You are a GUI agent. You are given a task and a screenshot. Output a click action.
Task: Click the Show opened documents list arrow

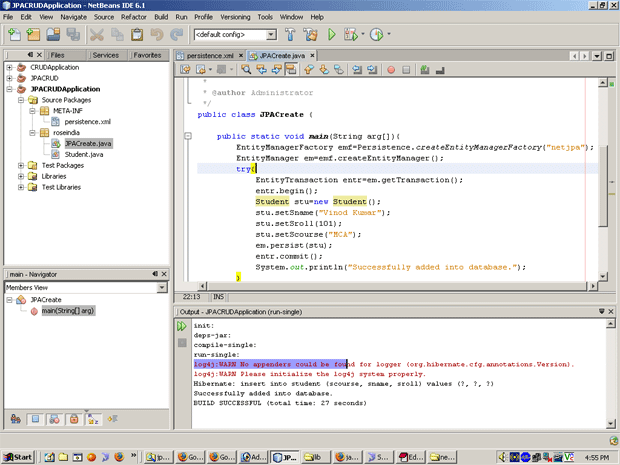tap(597, 56)
